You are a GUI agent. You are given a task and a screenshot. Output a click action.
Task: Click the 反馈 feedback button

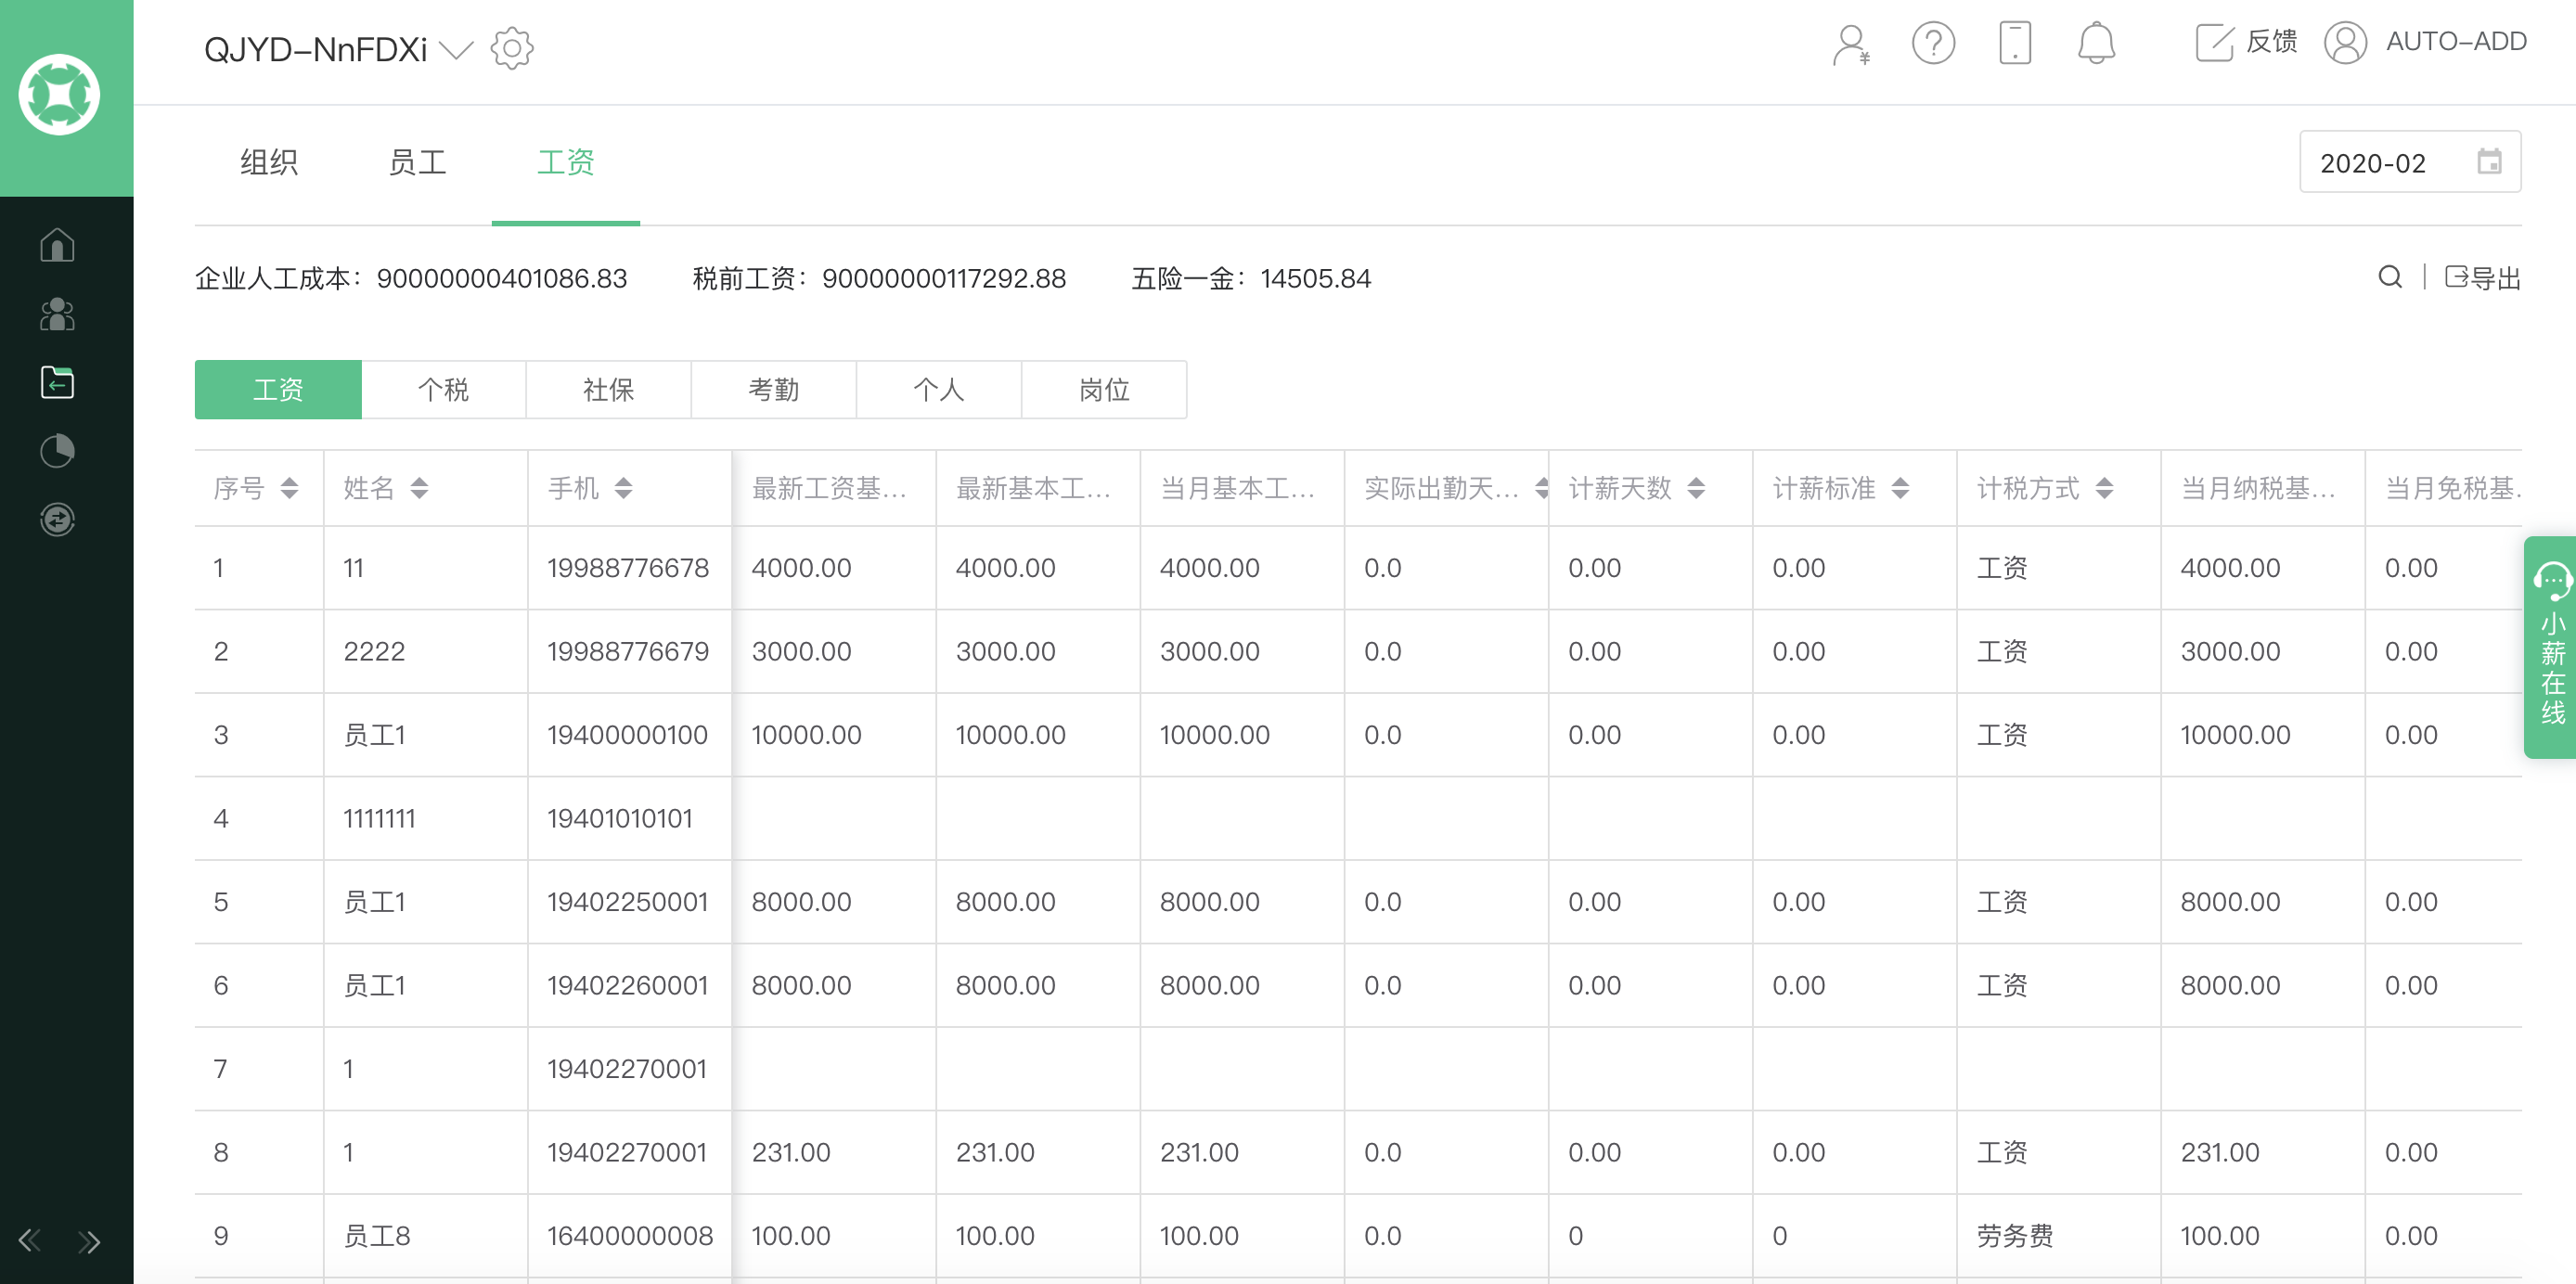(x=2246, y=42)
